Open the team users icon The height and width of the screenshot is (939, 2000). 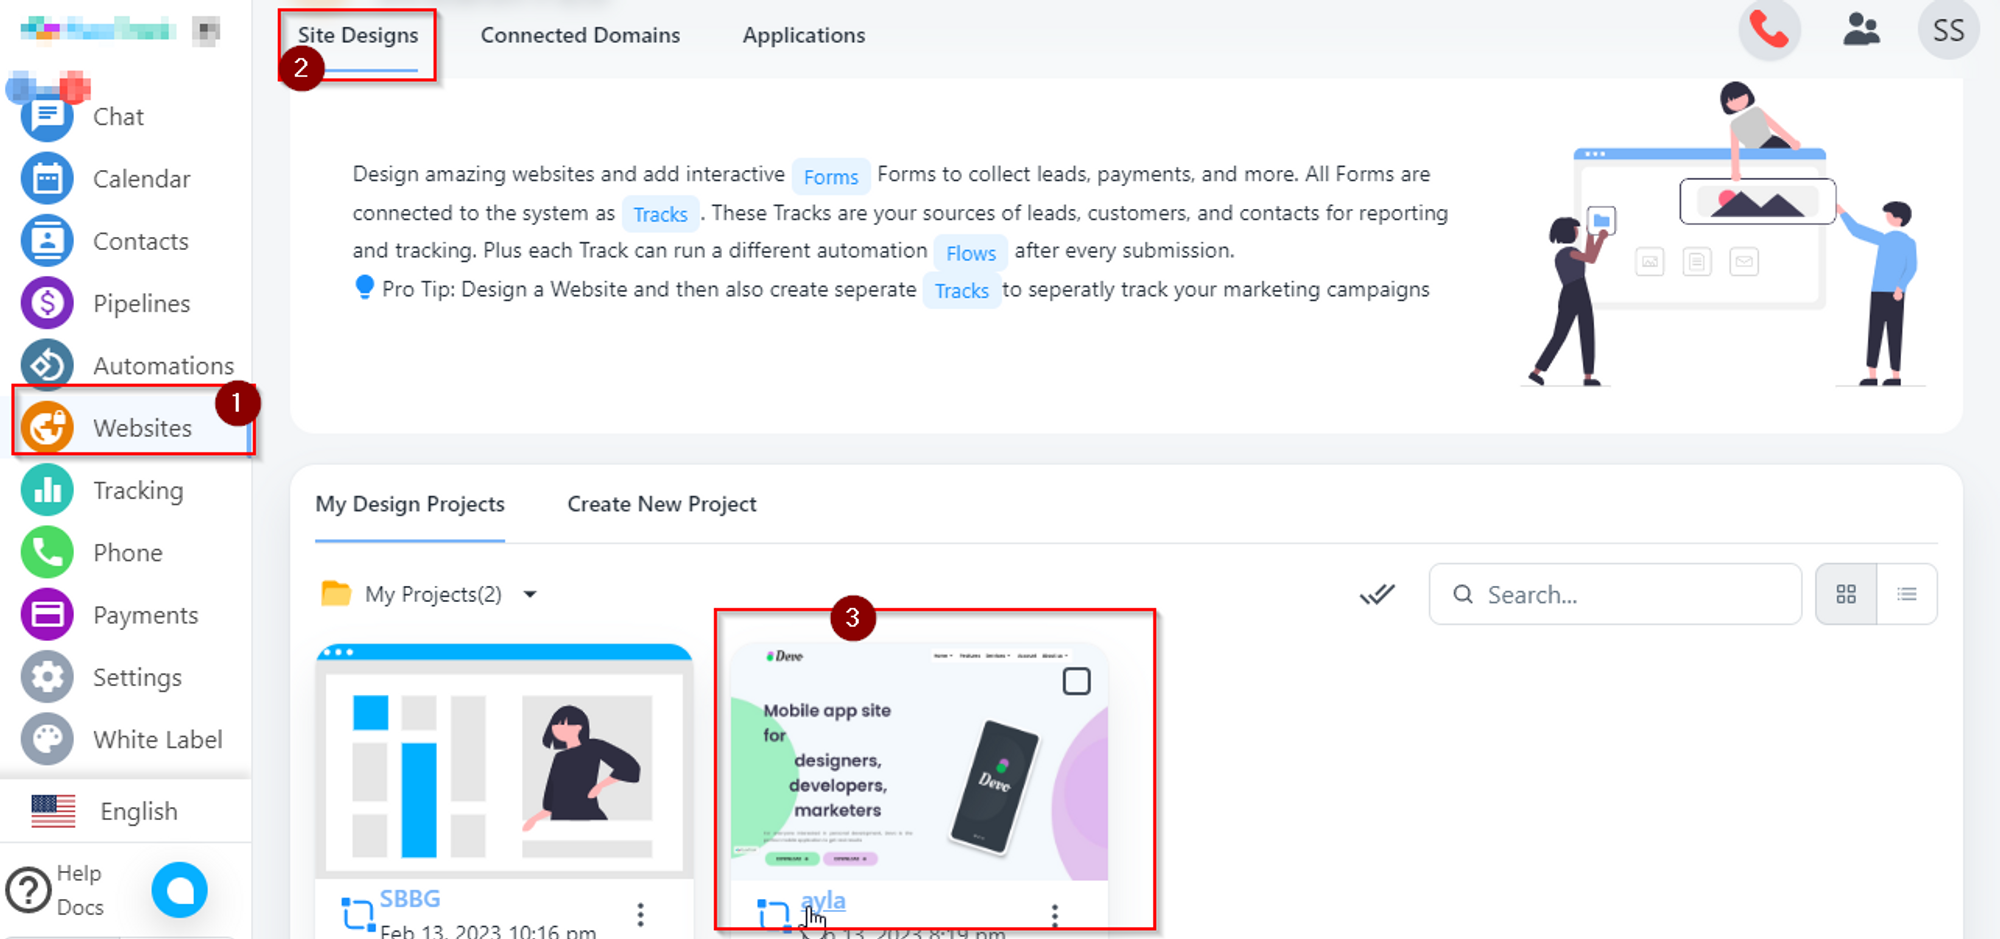point(1860,31)
